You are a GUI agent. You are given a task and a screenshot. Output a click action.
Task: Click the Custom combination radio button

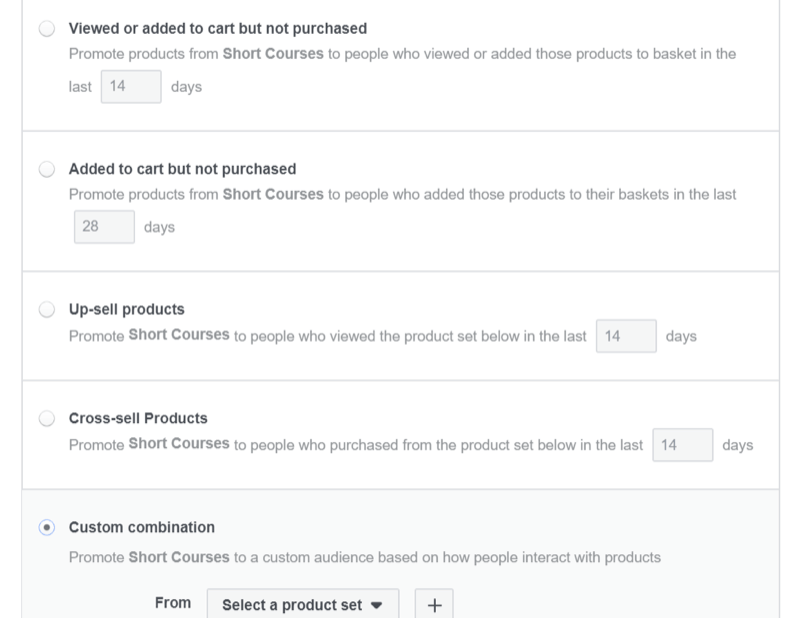click(x=47, y=527)
